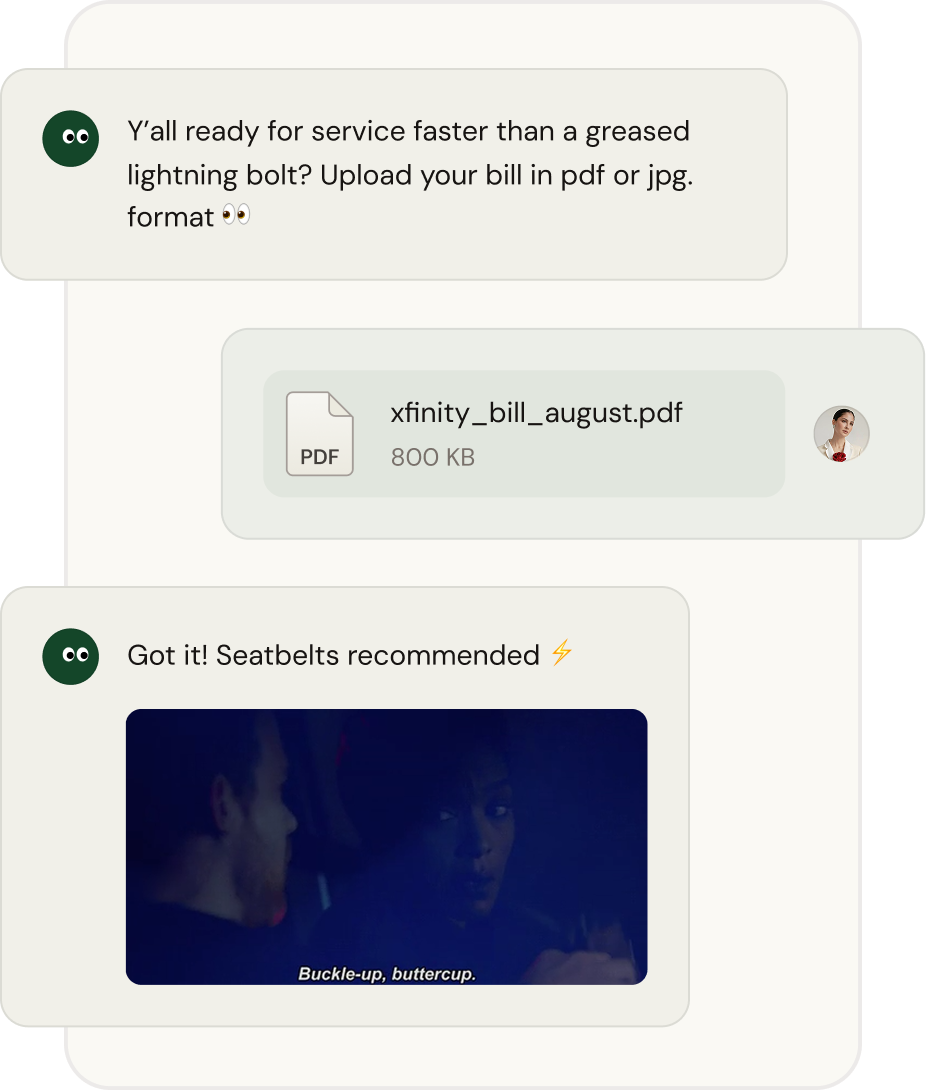Click the 'Upload your bill' sentence
Image resolution: width=926 pixels, height=1090 pixels.
pos(507,175)
